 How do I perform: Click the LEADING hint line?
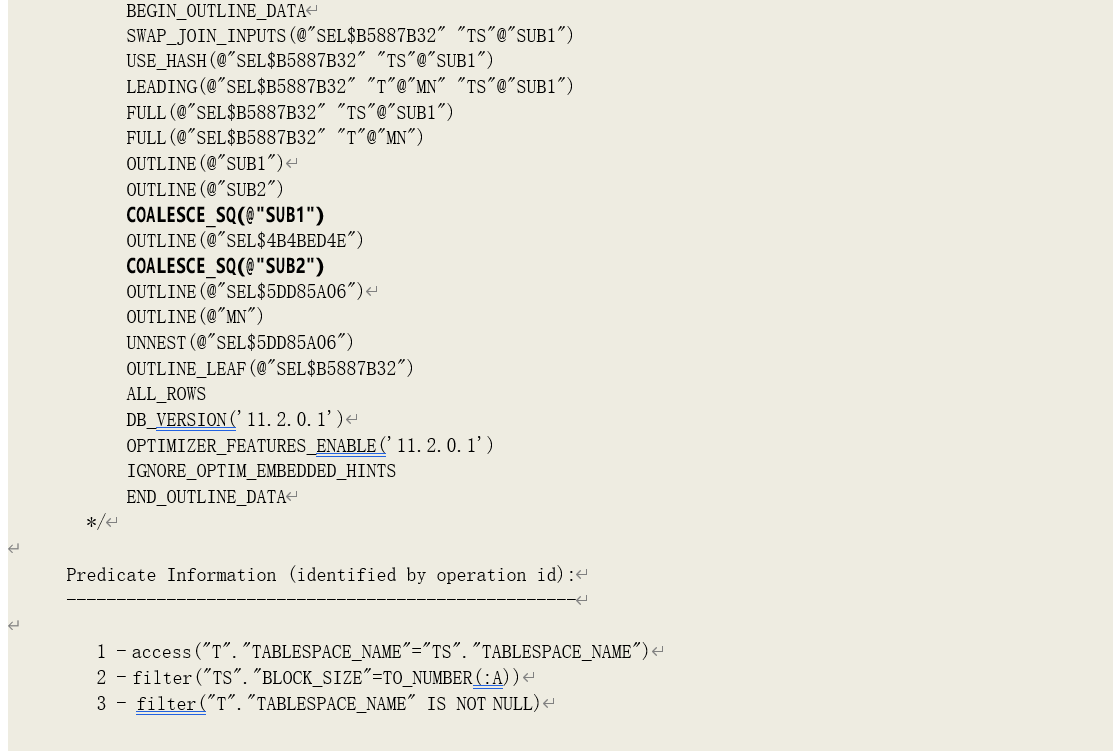350,87
